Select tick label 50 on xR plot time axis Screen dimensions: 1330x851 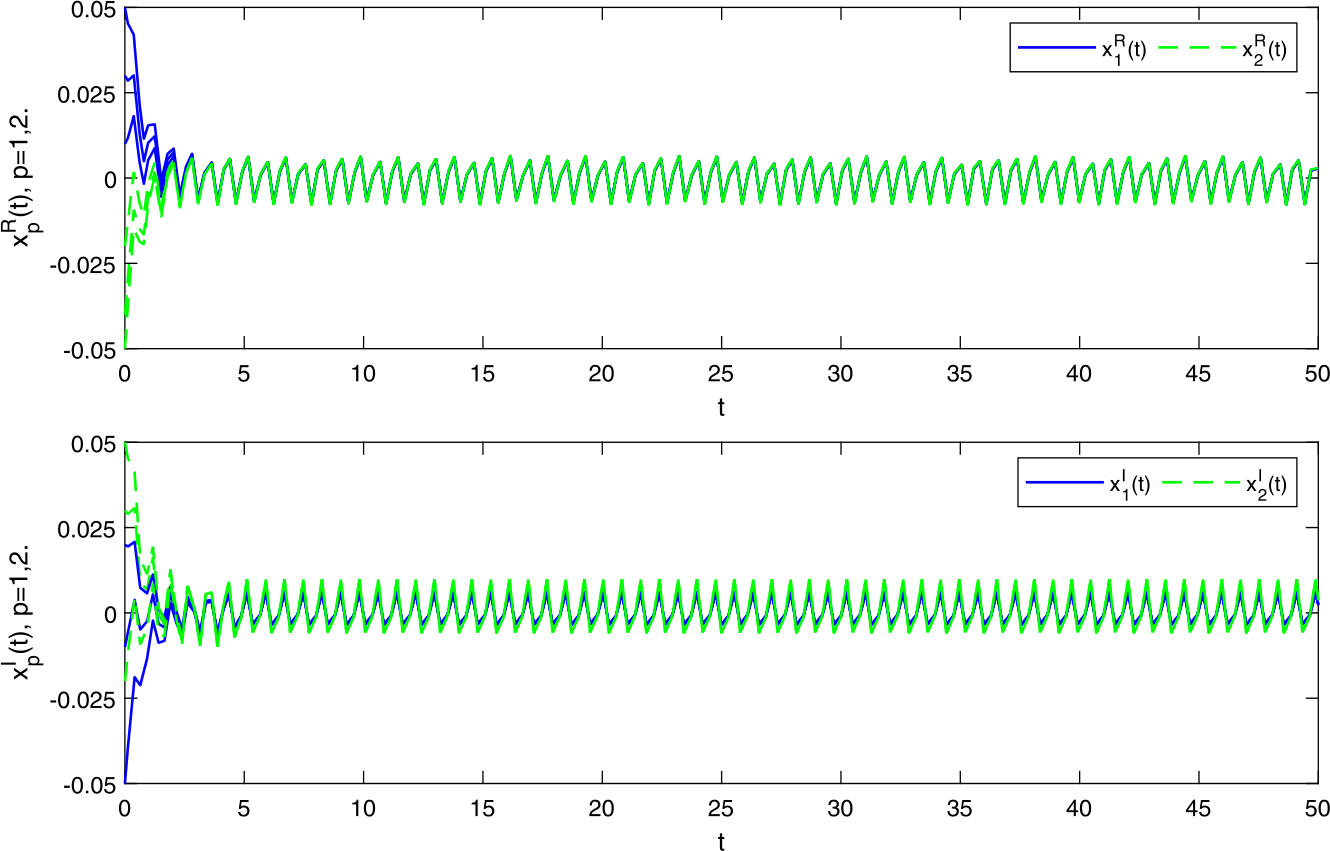click(x=1318, y=372)
